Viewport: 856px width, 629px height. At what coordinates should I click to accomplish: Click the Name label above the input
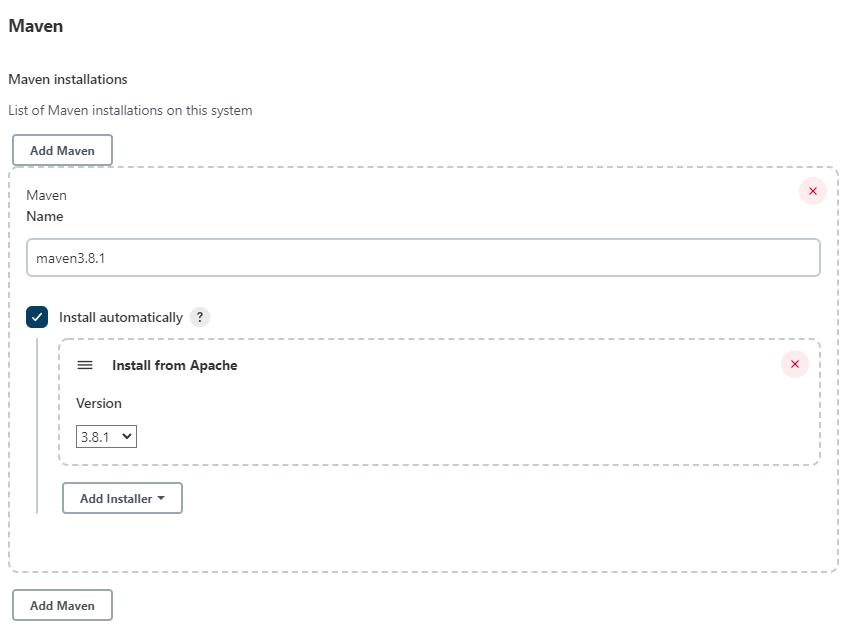[45, 216]
